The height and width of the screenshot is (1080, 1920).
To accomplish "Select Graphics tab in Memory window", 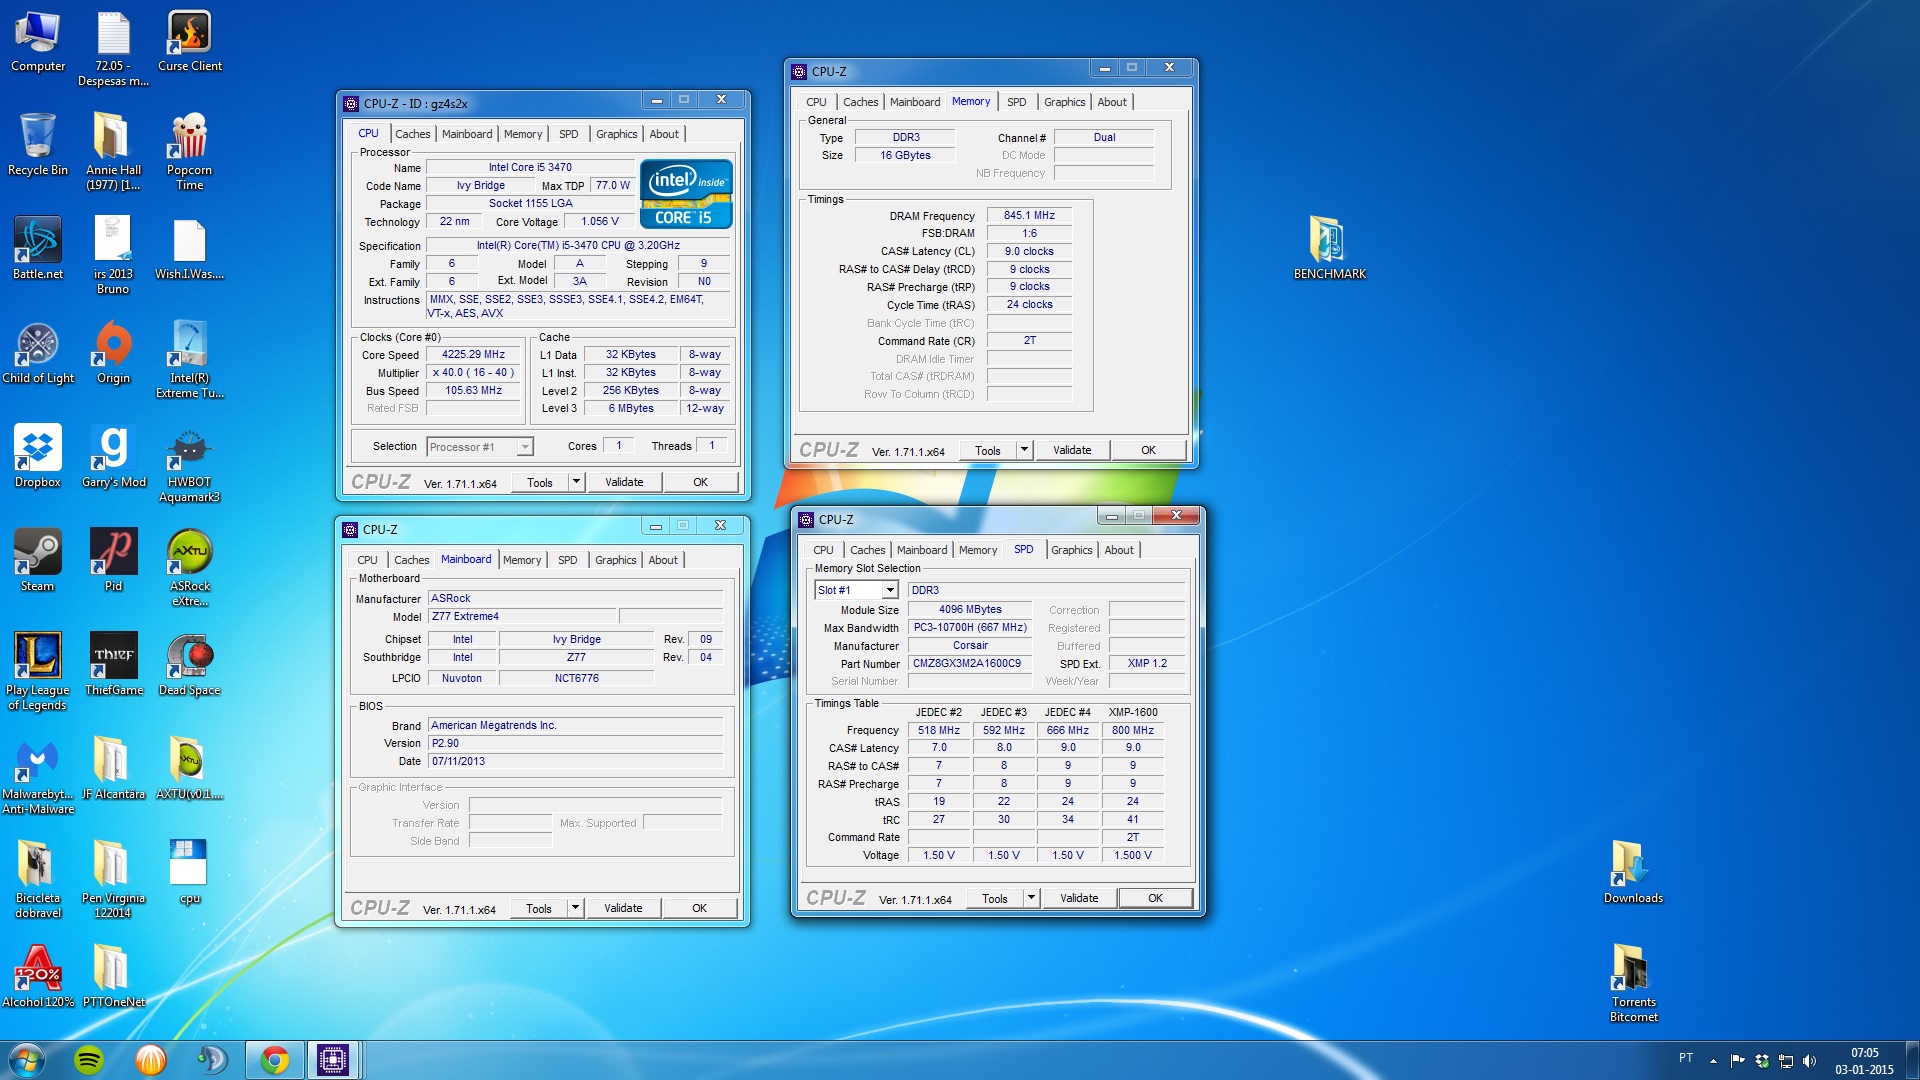I will pyautogui.click(x=1064, y=102).
